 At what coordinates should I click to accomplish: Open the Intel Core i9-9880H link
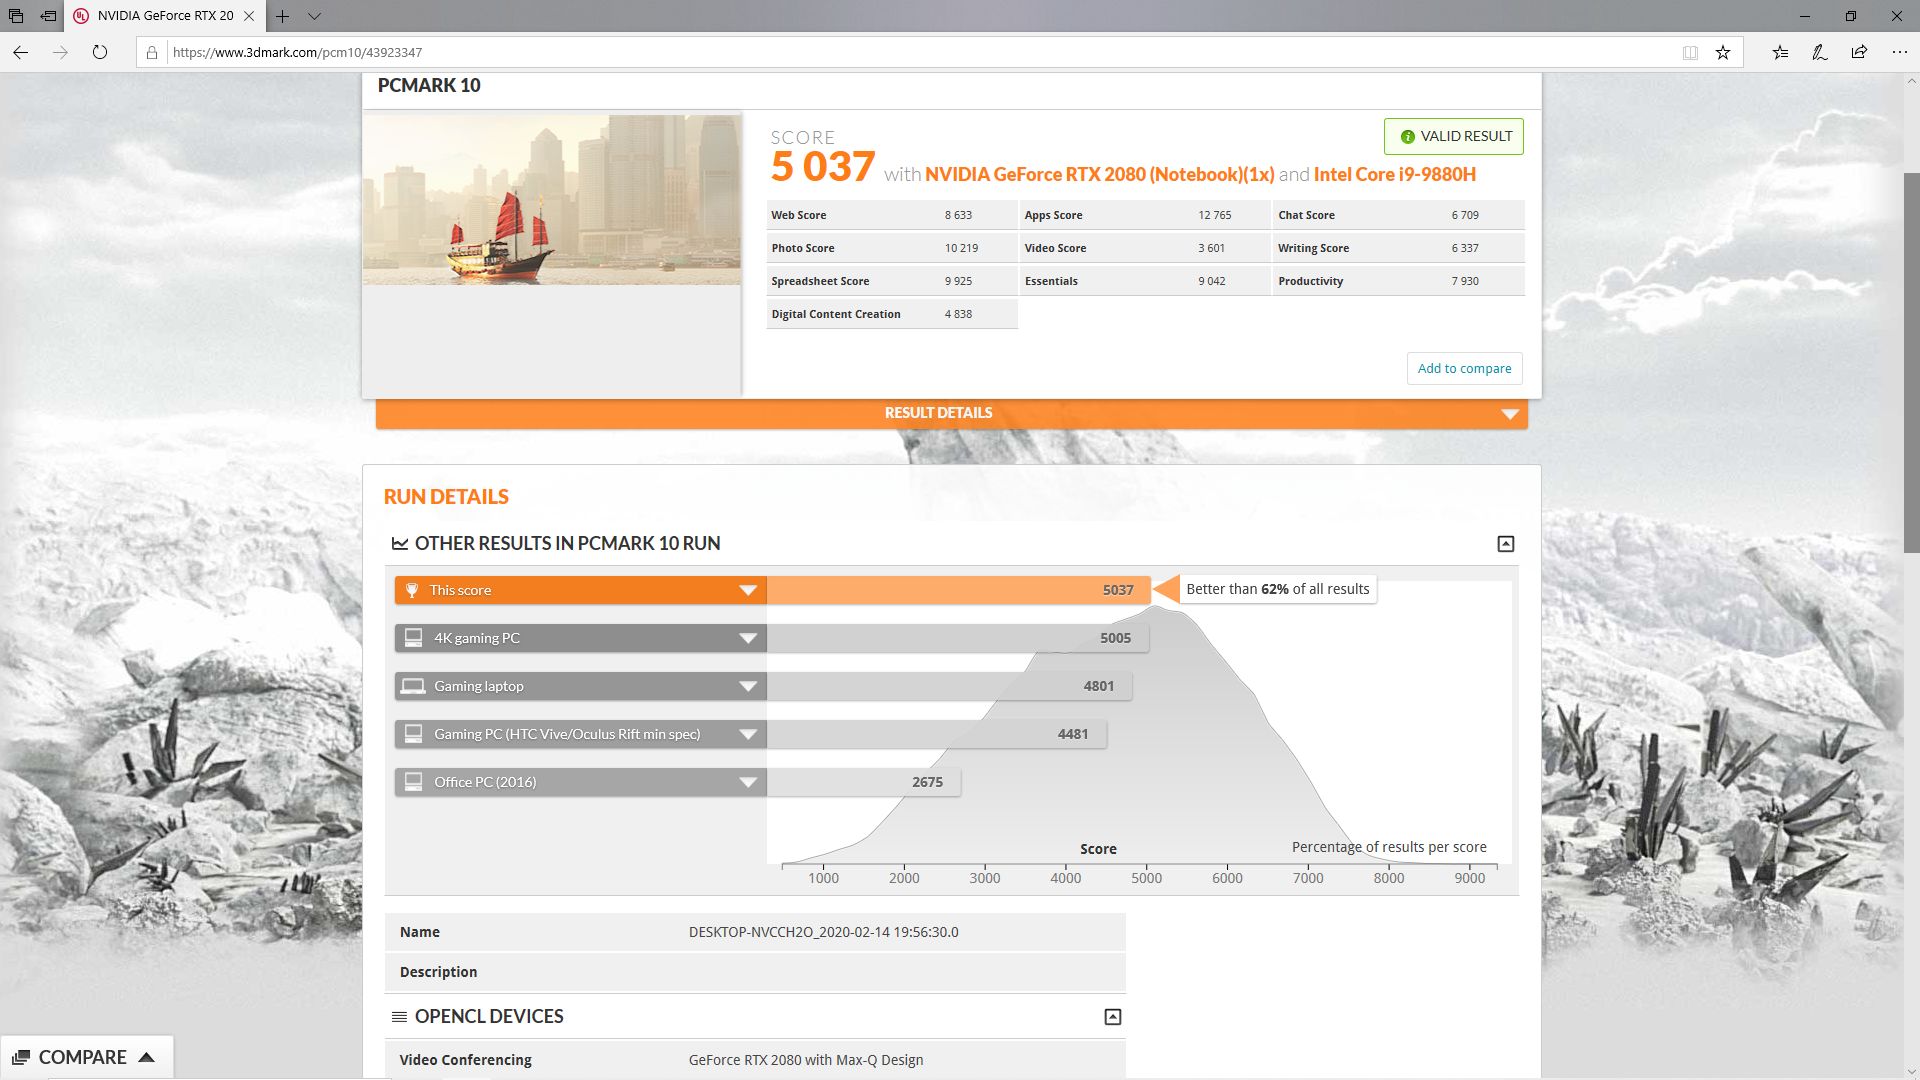(x=1395, y=175)
